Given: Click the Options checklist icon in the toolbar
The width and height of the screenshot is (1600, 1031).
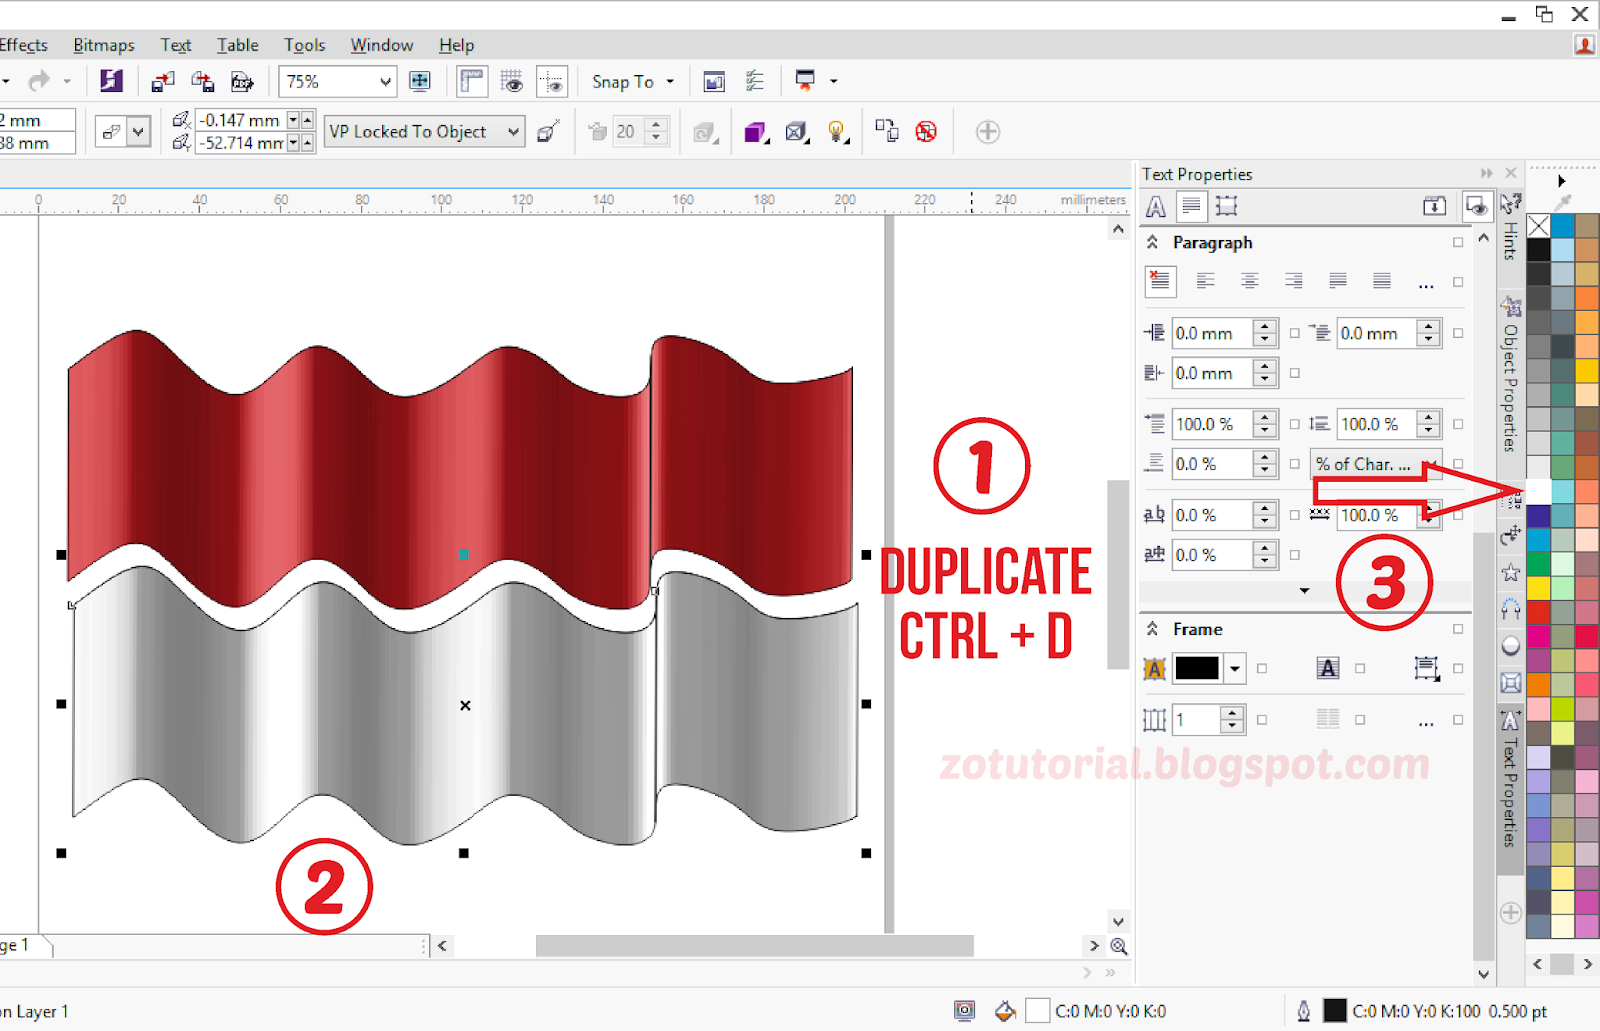Looking at the screenshot, I should (x=755, y=82).
